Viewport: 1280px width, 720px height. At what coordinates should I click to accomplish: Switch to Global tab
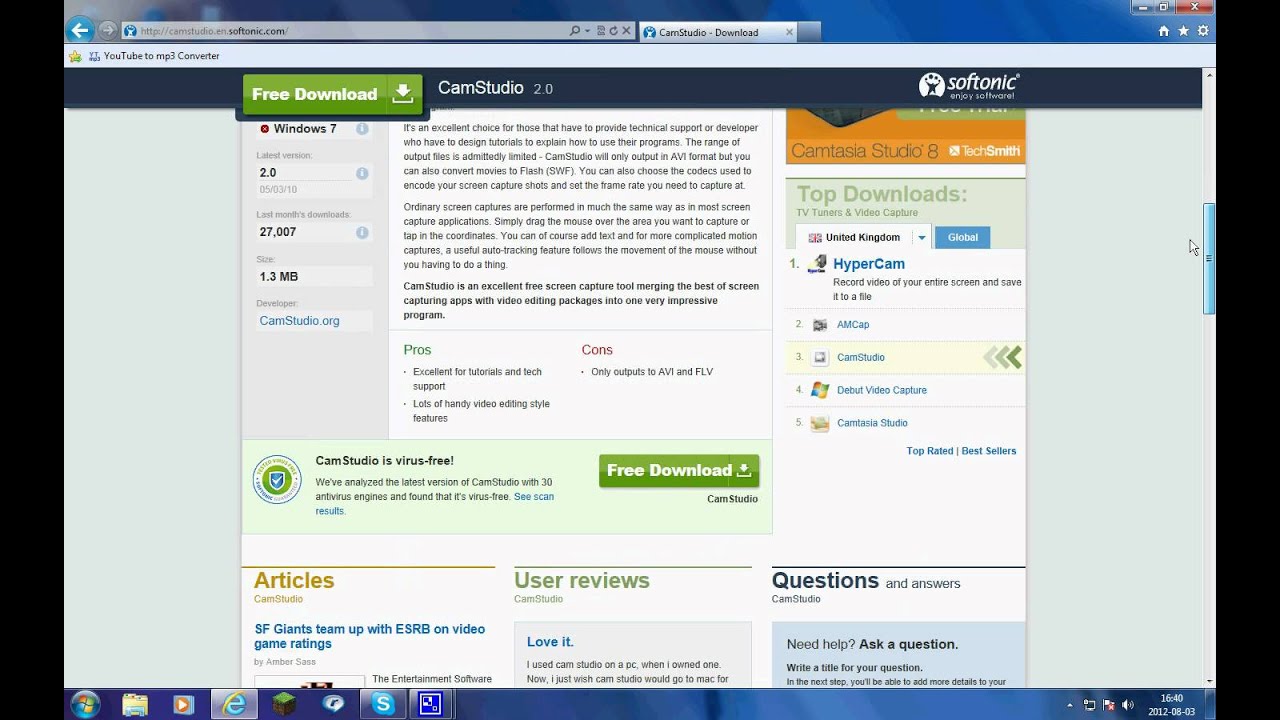pos(962,238)
